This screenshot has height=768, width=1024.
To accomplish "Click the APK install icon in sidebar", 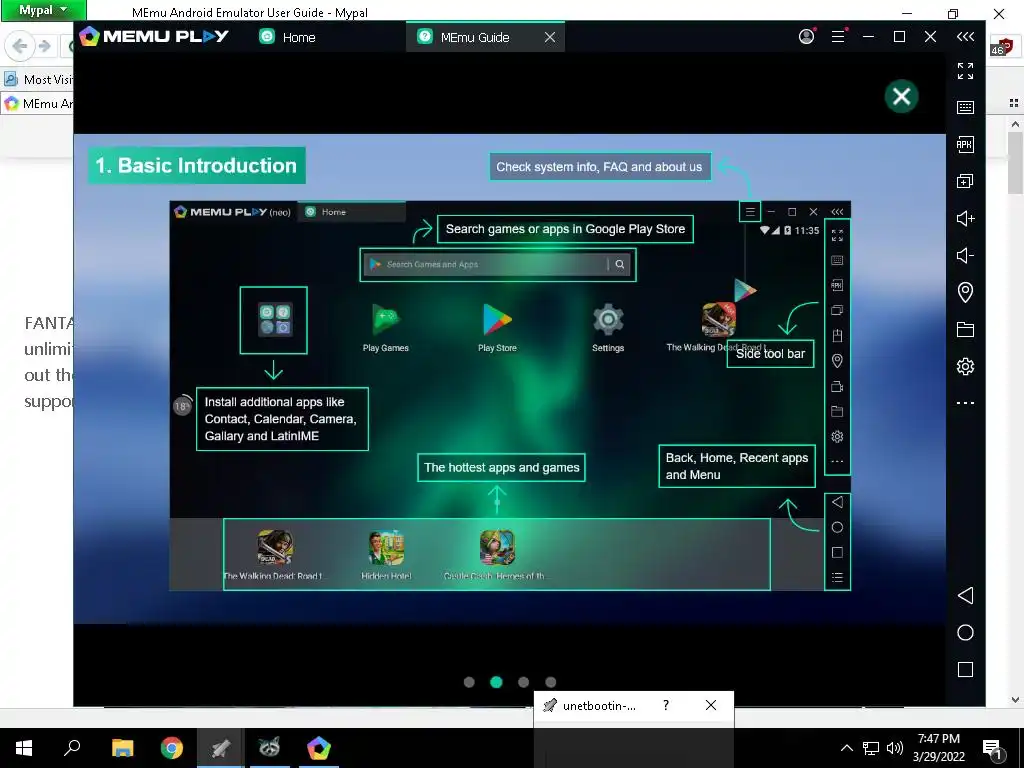I will pos(965,144).
